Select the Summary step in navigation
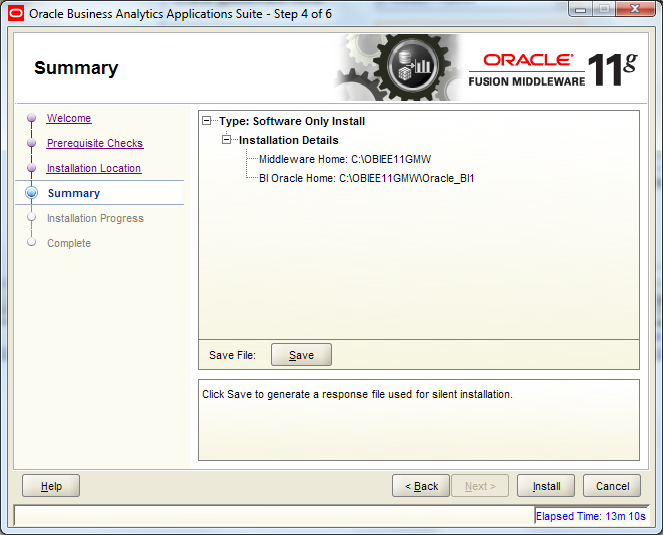Viewport: 663px width, 535px height. 74,193
